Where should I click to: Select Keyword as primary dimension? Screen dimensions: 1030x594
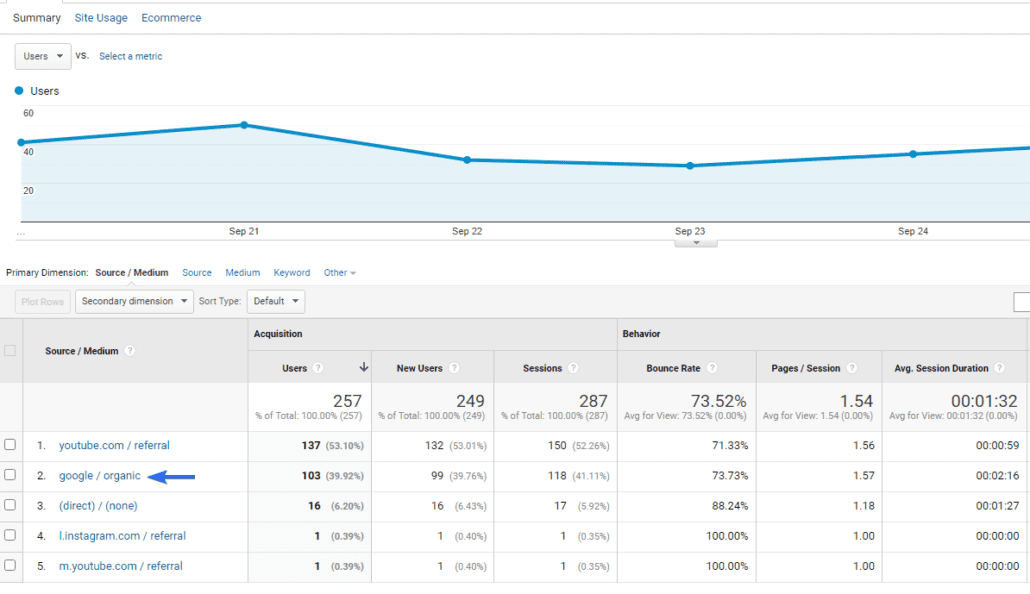point(292,273)
